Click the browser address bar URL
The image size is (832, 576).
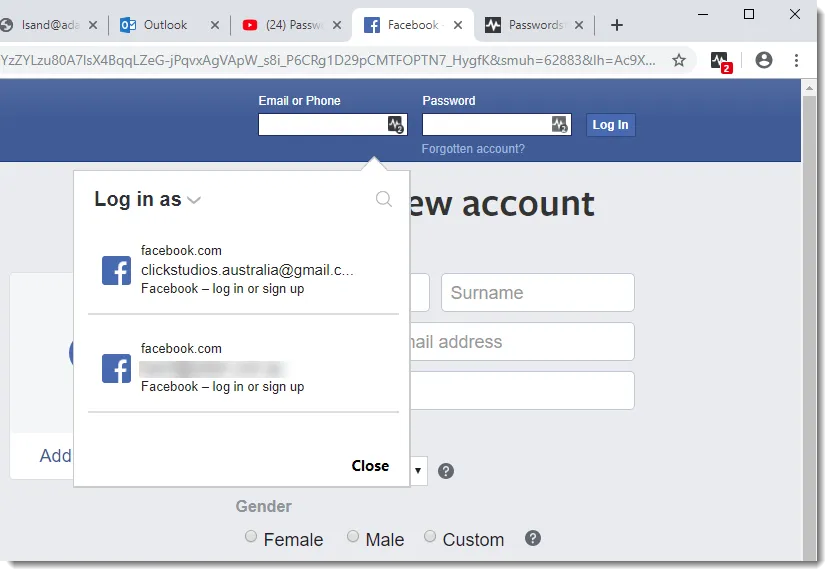click(x=329, y=60)
